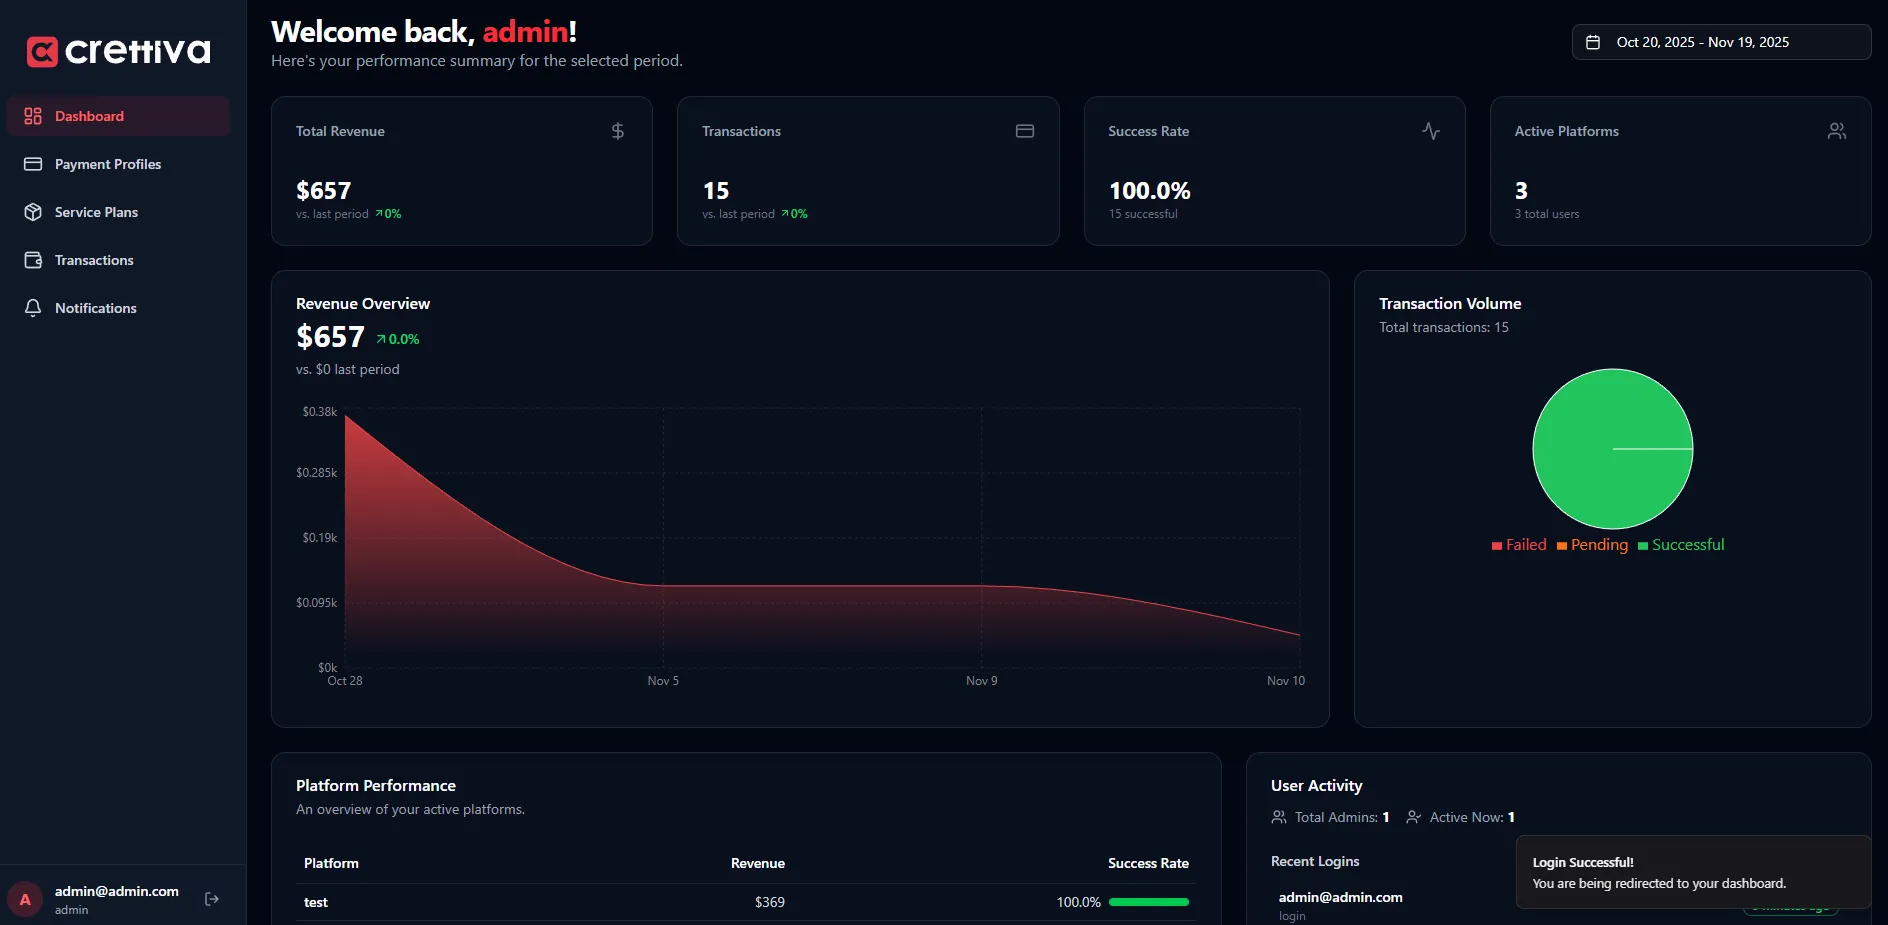
Task: Click the Login Successful toast notification
Action: tap(1692, 872)
